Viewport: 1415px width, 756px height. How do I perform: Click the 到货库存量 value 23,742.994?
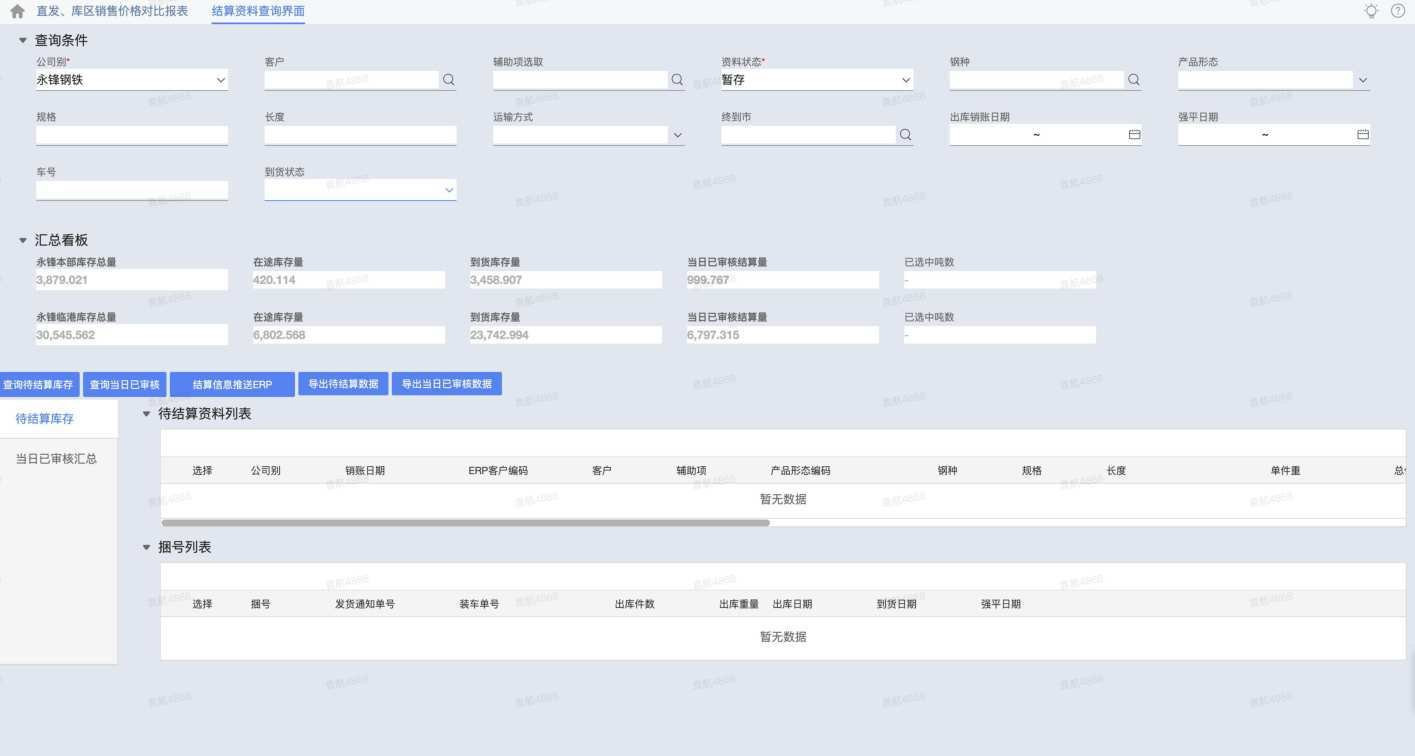point(566,335)
